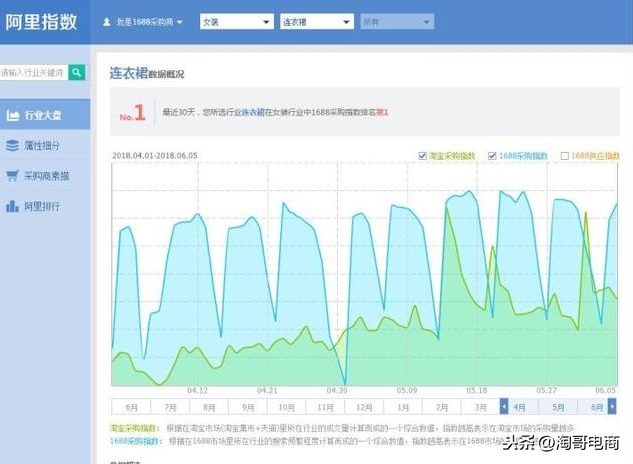Click the 行业大盘 chart icon
This screenshot has width=633, height=464.
pyautogui.click(x=13, y=115)
